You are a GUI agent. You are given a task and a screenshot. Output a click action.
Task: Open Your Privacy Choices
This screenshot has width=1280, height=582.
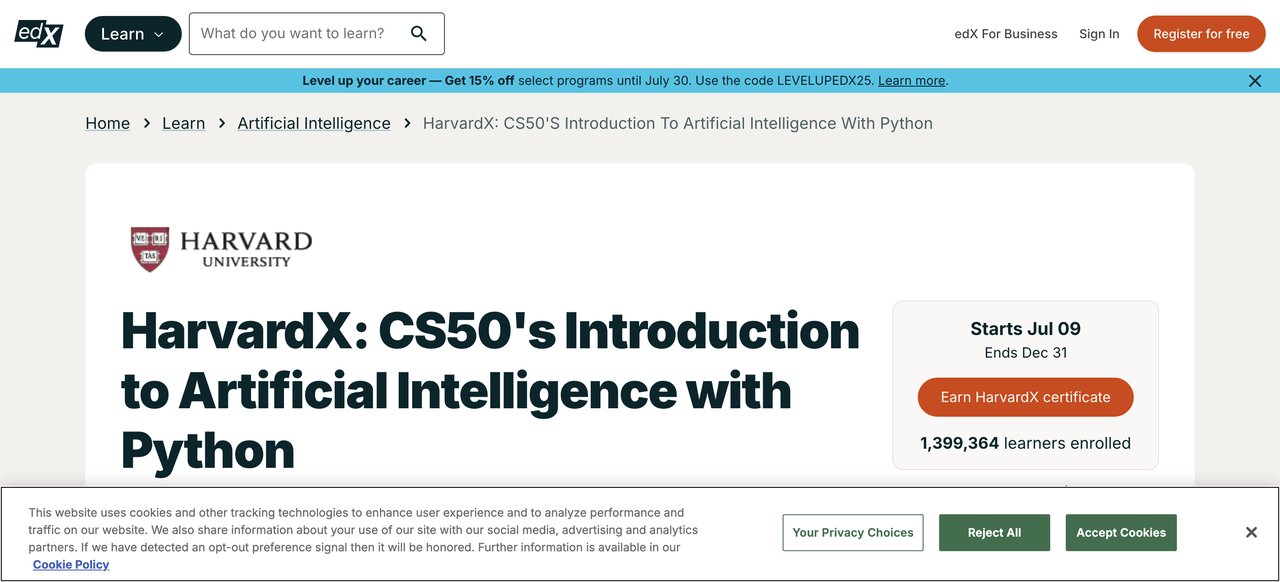[853, 533]
